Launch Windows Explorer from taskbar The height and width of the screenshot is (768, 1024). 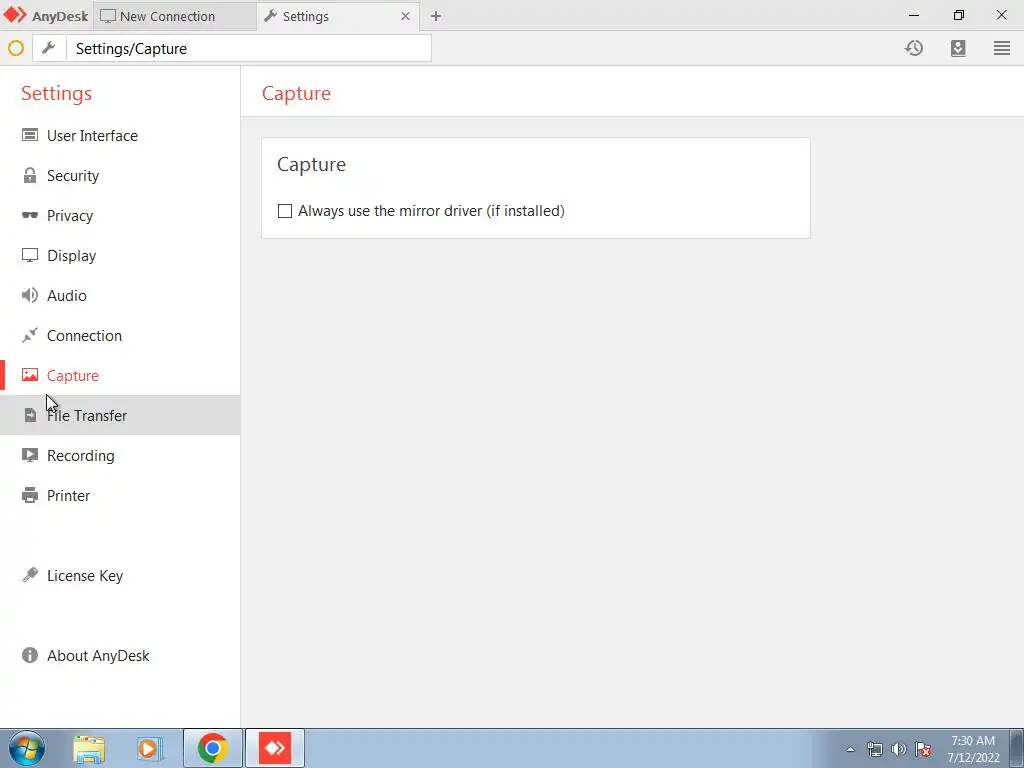point(89,749)
